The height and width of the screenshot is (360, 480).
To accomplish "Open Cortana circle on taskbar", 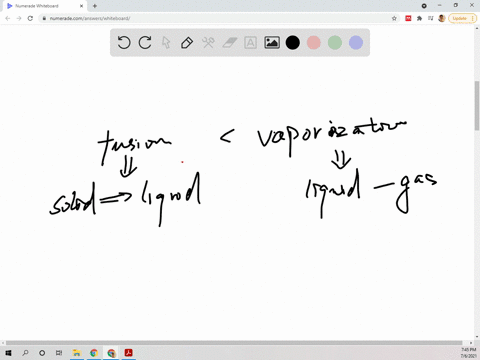I will tap(42, 353).
